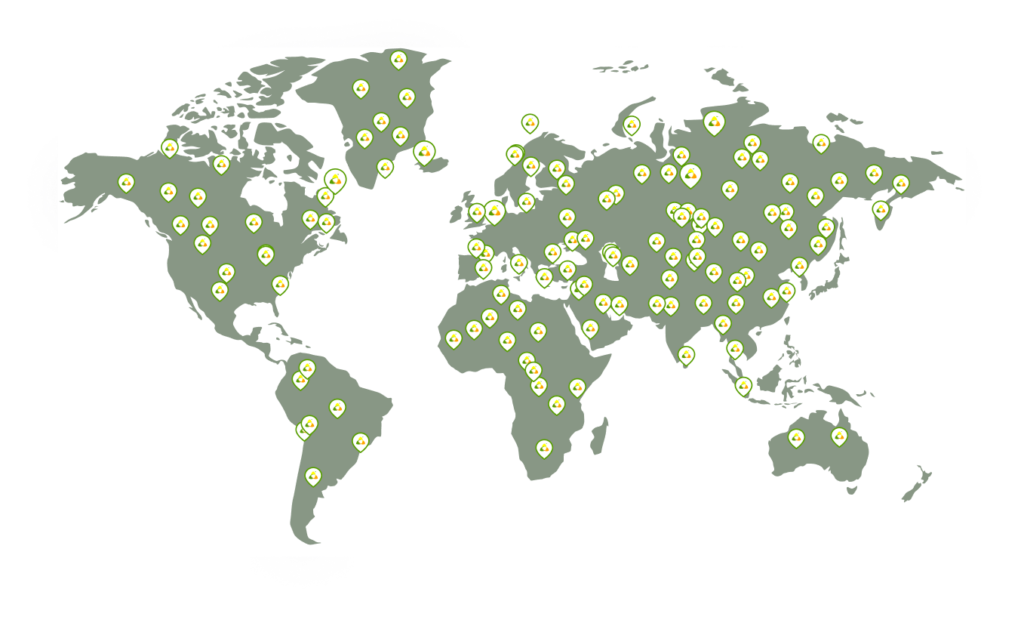This screenshot has width=1024, height=626.
Task: Open the pin at Greenland's northern tip
Action: point(398,59)
